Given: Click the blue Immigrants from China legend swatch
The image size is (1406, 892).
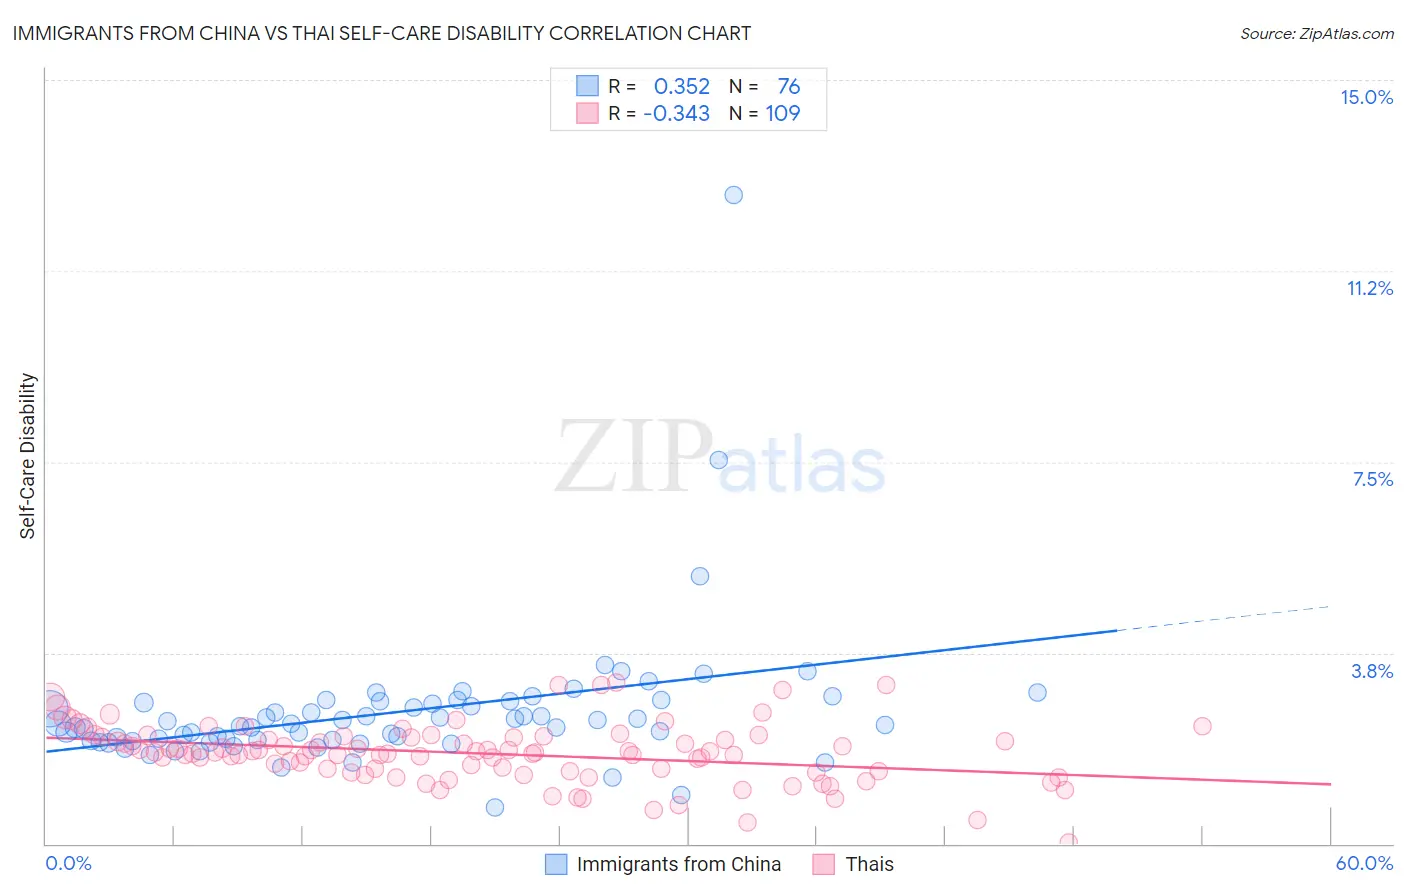Looking at the screenshot, I should 556,864.
